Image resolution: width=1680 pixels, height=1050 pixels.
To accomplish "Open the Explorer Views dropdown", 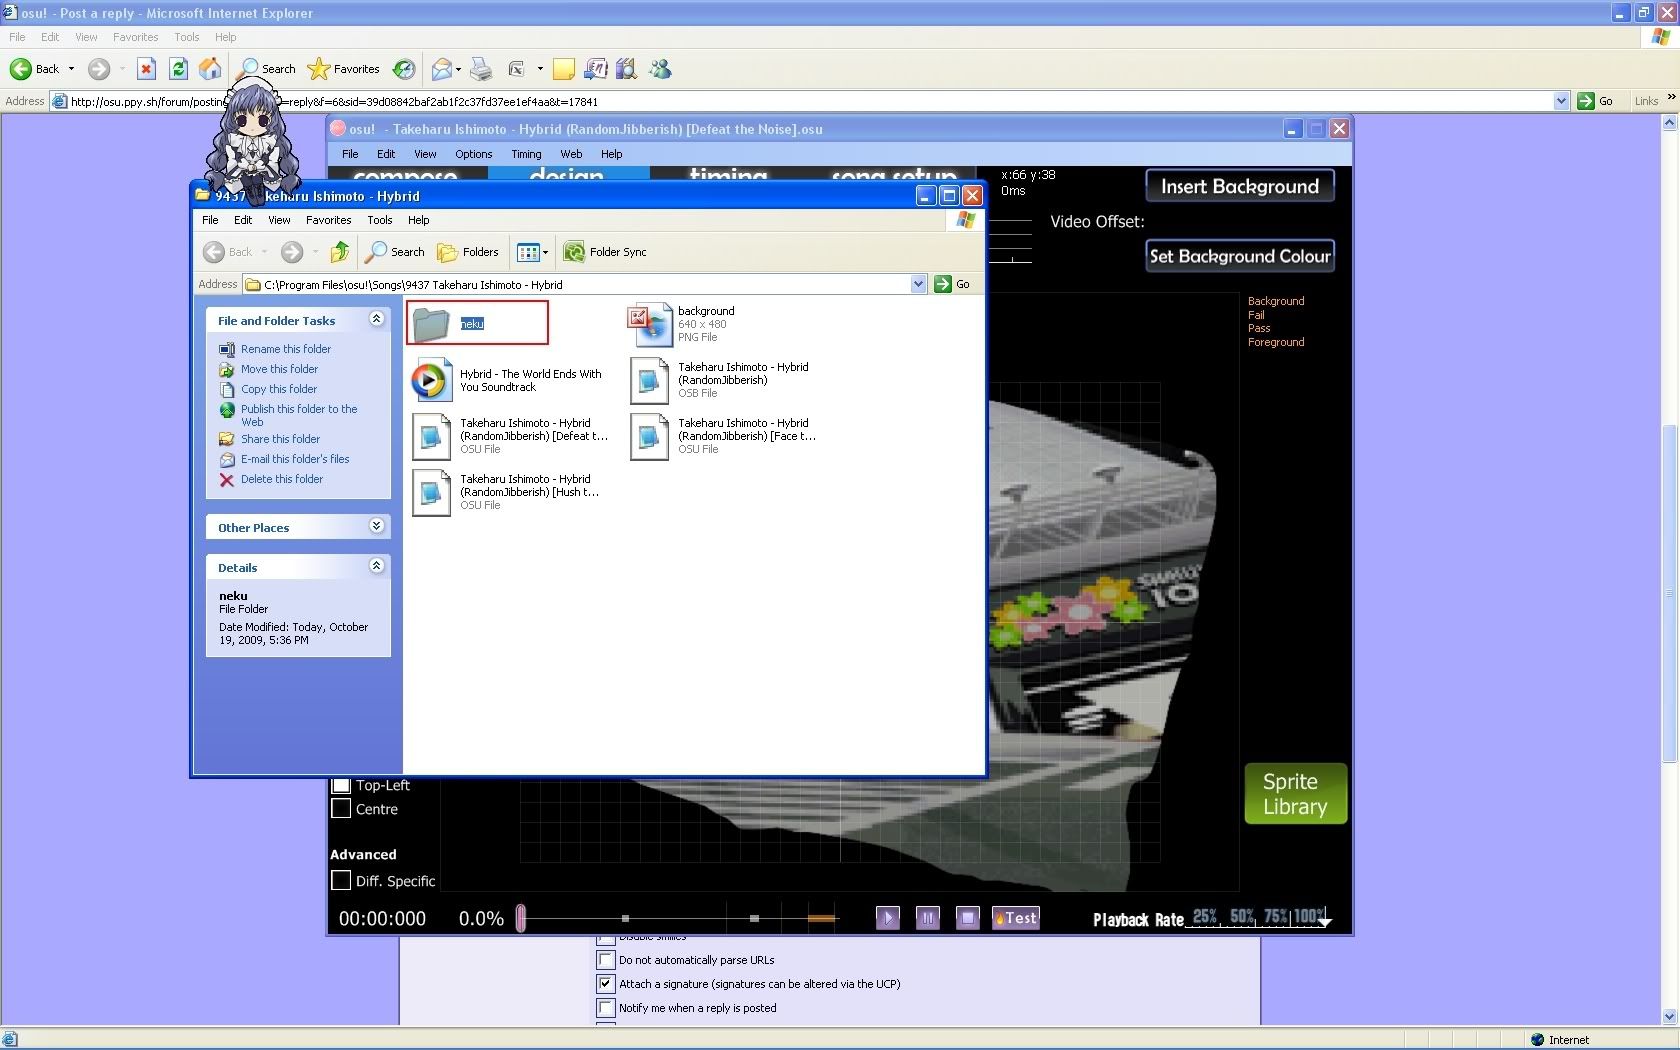I will pyautogui.click(x=545, y=252).
